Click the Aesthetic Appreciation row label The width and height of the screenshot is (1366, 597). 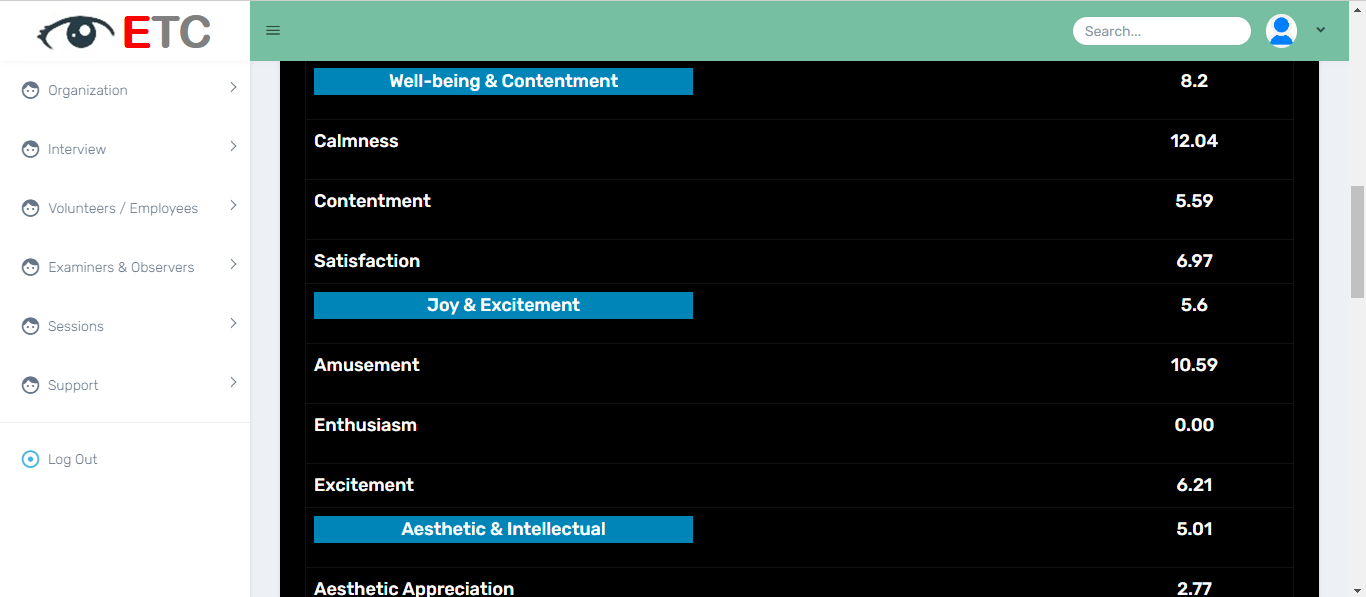pos(414,588)
